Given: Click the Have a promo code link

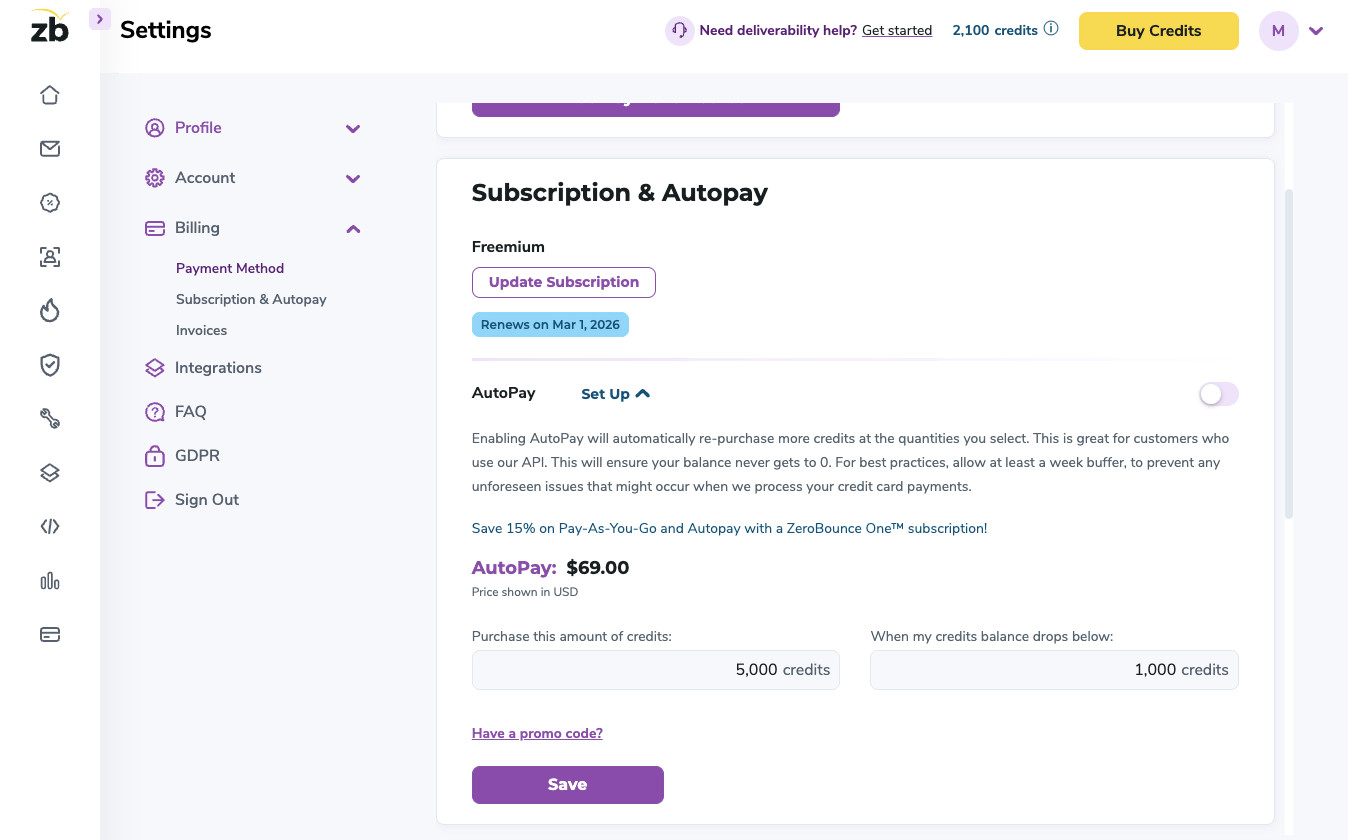Looking at the screenshot, I should pos(537,733).
